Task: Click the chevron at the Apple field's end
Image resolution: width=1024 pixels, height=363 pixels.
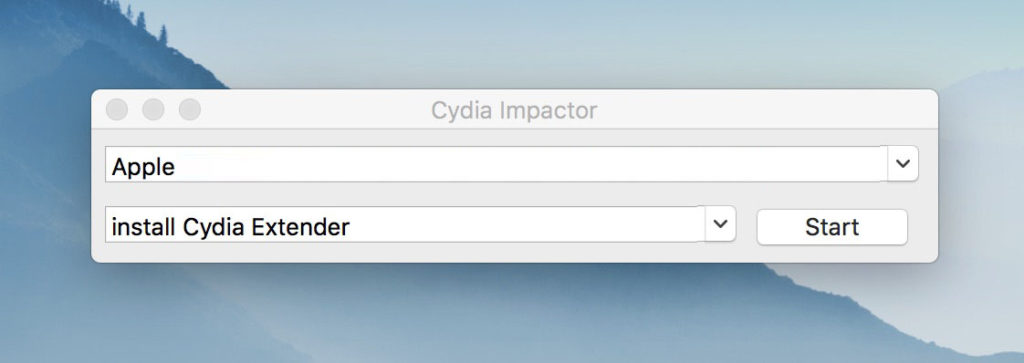Action: [903, 163]
